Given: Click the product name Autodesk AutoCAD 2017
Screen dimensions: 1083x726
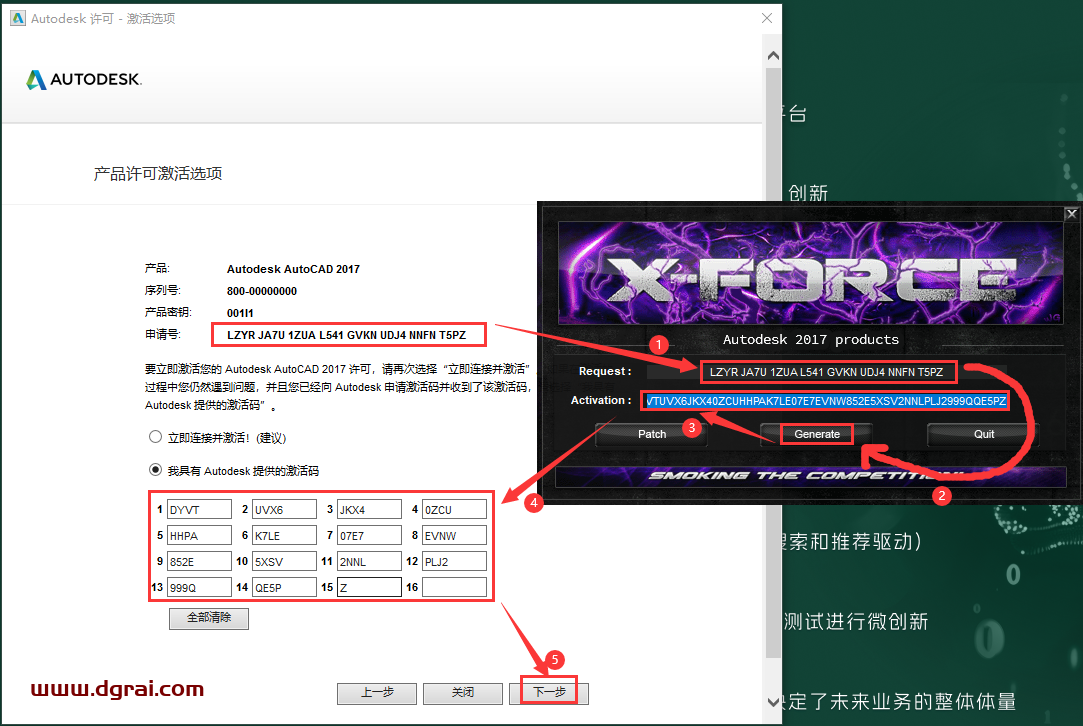Looking at the screenshot, I should click(x=293, y=269).
